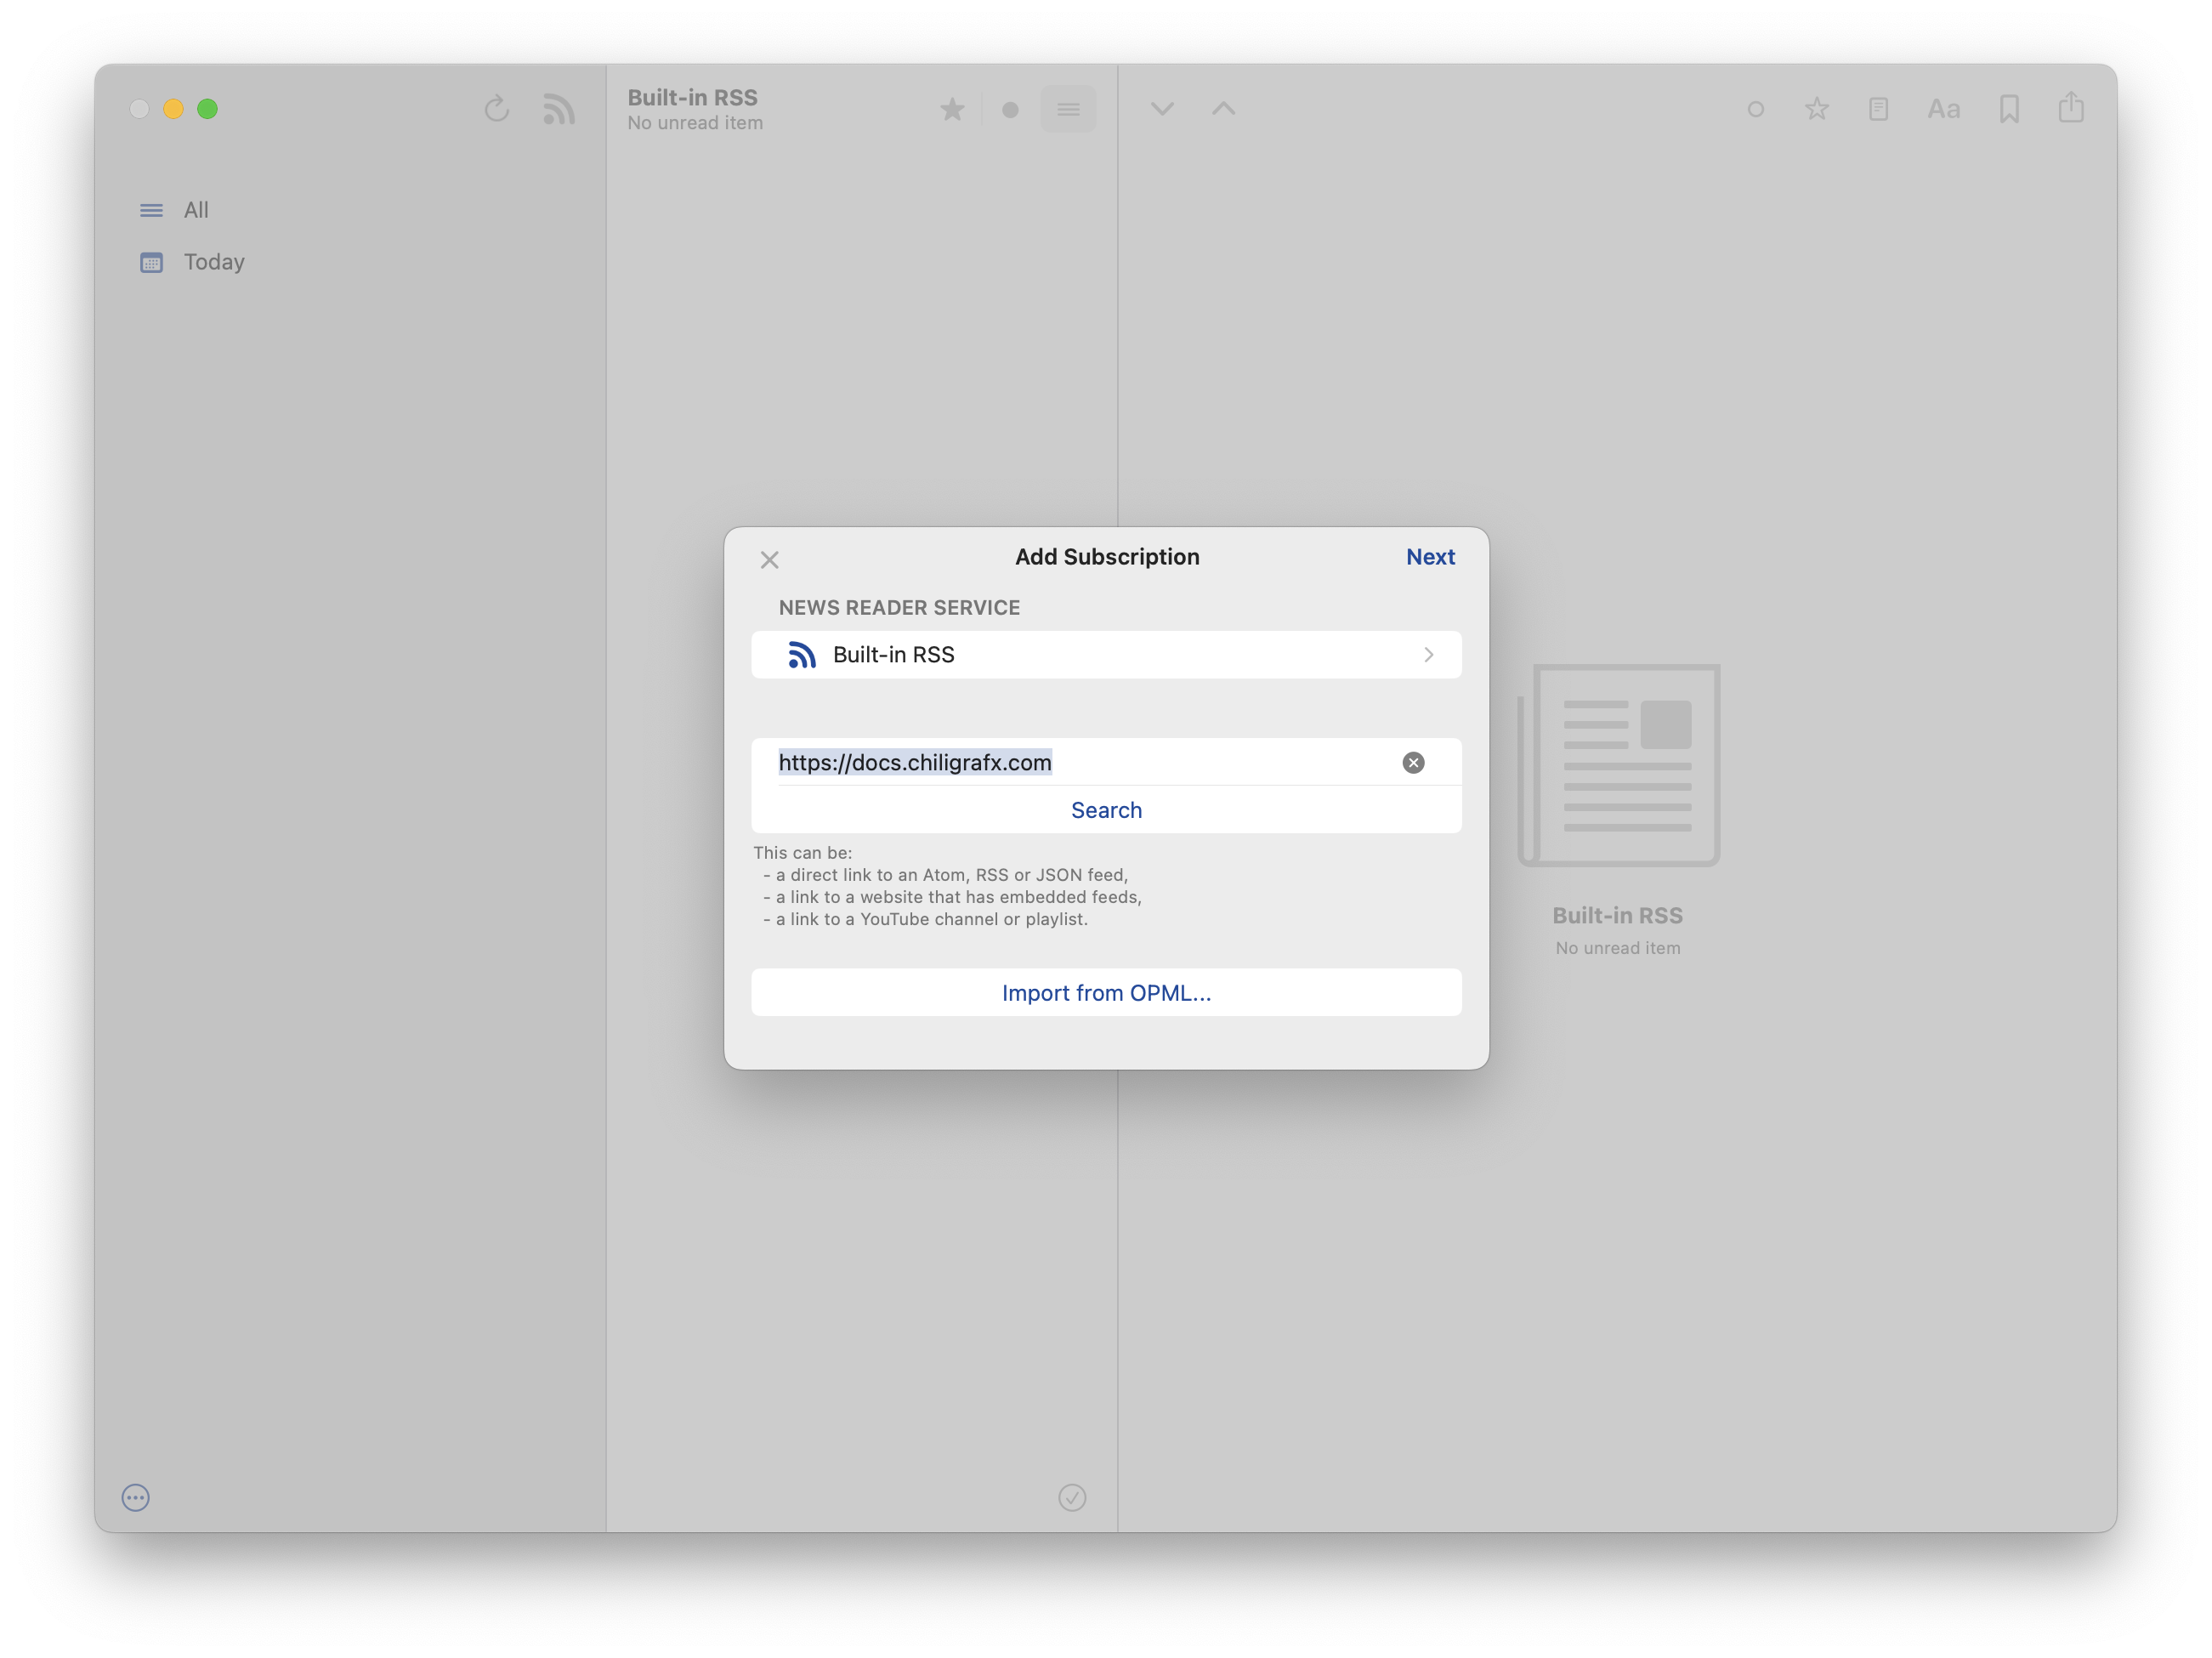
Task: Click Next in the Add Subscription dialog
Action: click(1430, 557)
